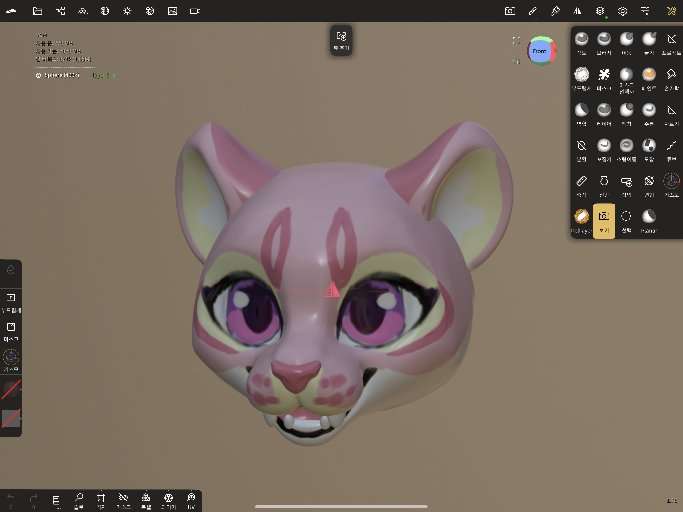
Task: Click the screenshot icon in right top bar
Action: click(510, 11)
